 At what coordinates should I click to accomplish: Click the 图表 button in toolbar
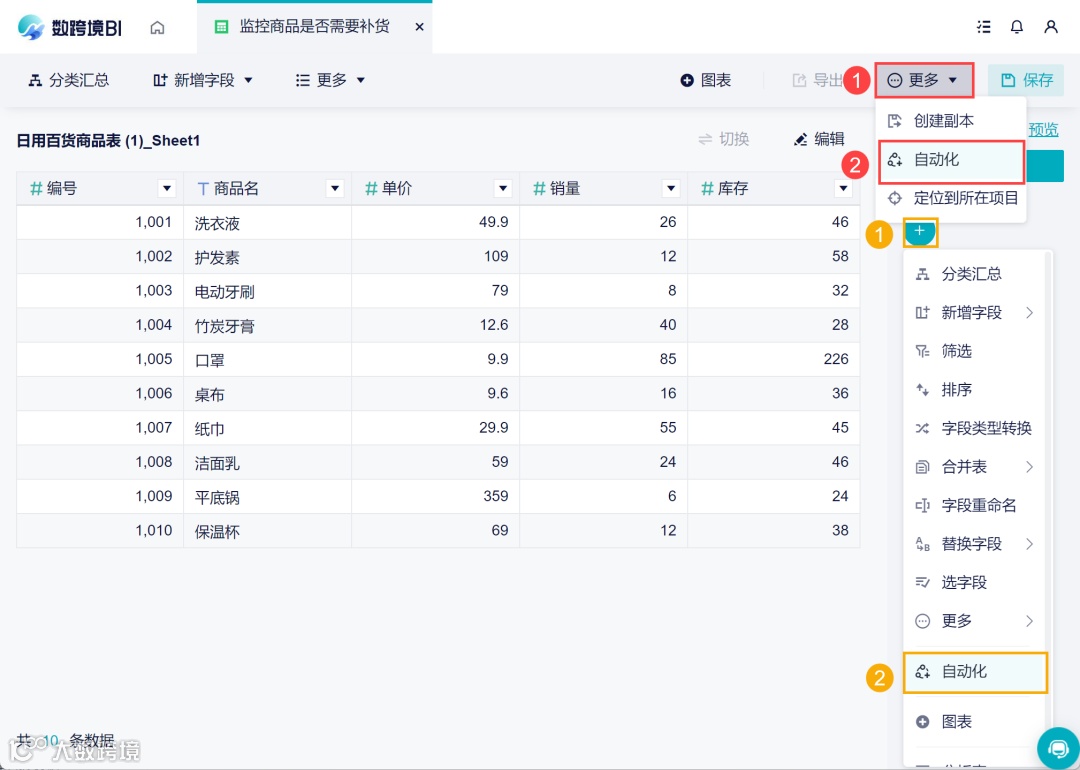(x=705, y=80)
